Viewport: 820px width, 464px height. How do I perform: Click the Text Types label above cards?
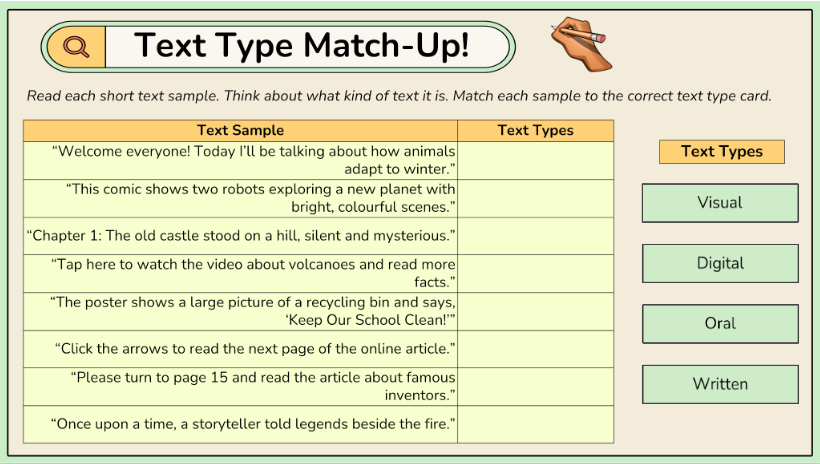(721, 152)
